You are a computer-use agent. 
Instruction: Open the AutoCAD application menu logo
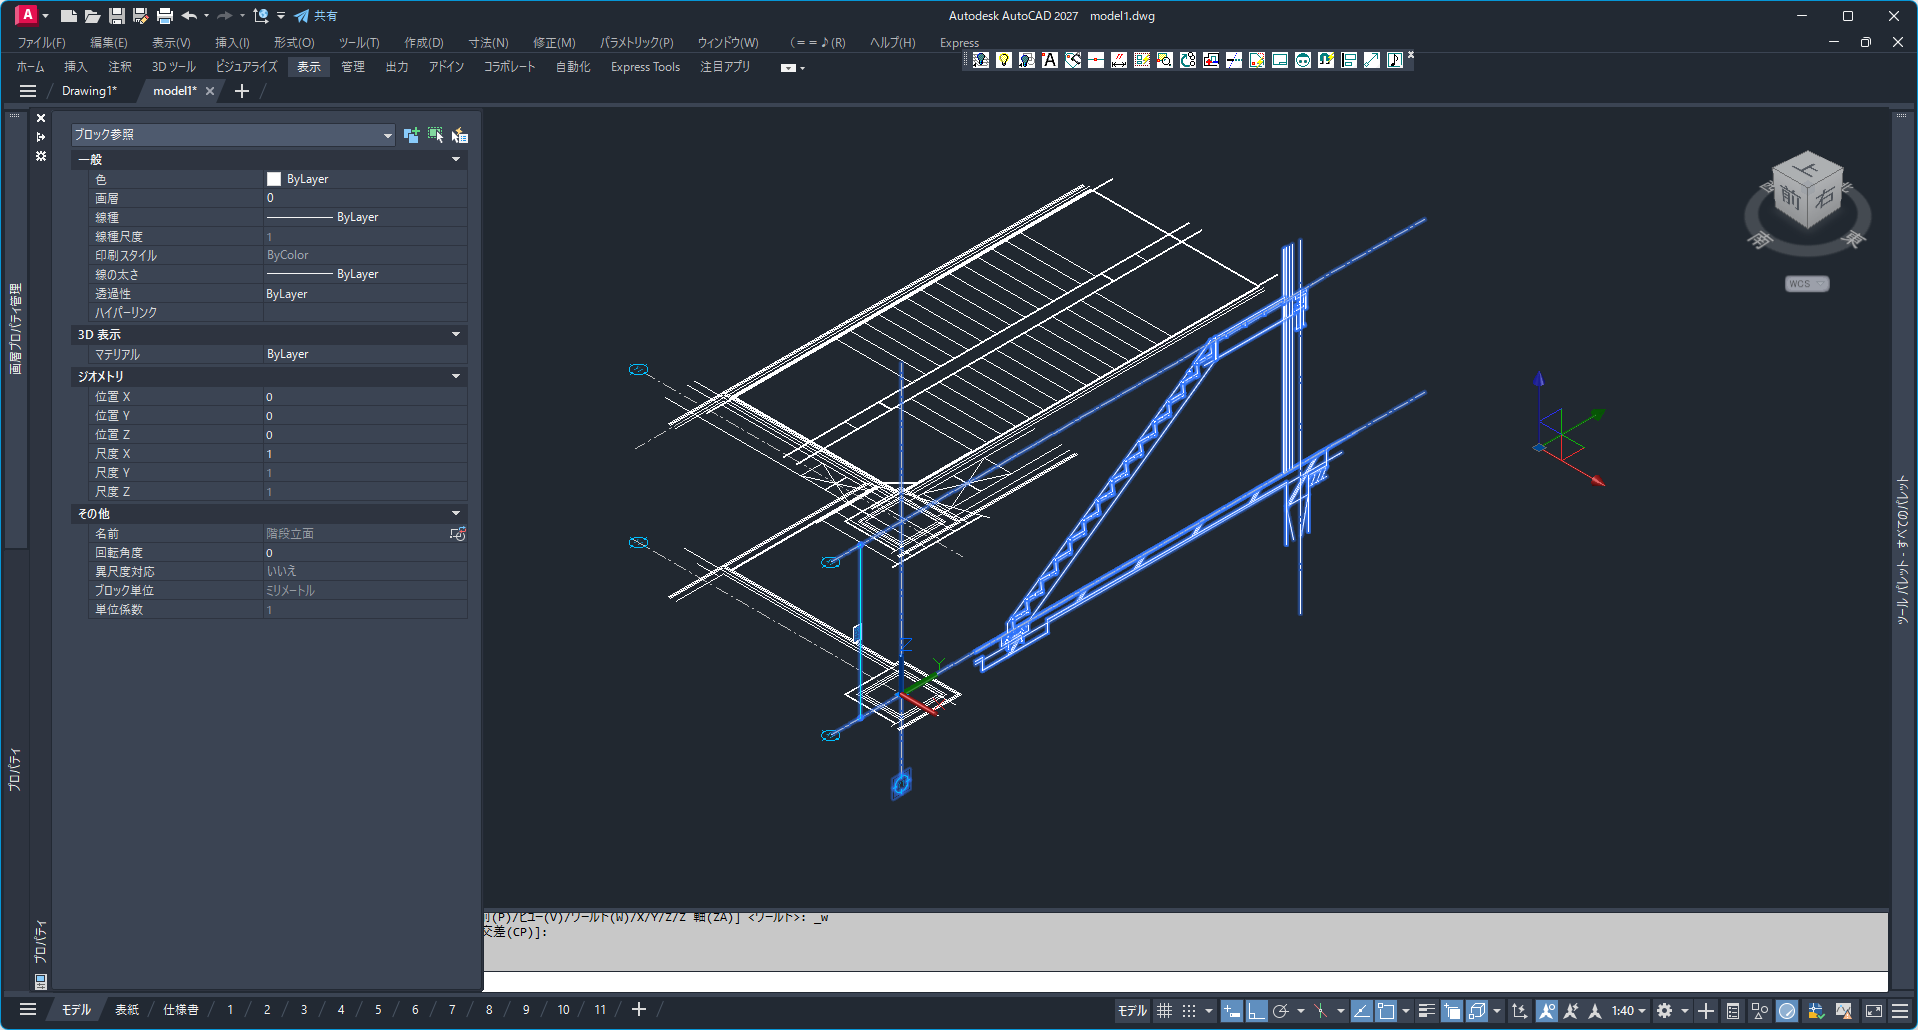point(27,15)
